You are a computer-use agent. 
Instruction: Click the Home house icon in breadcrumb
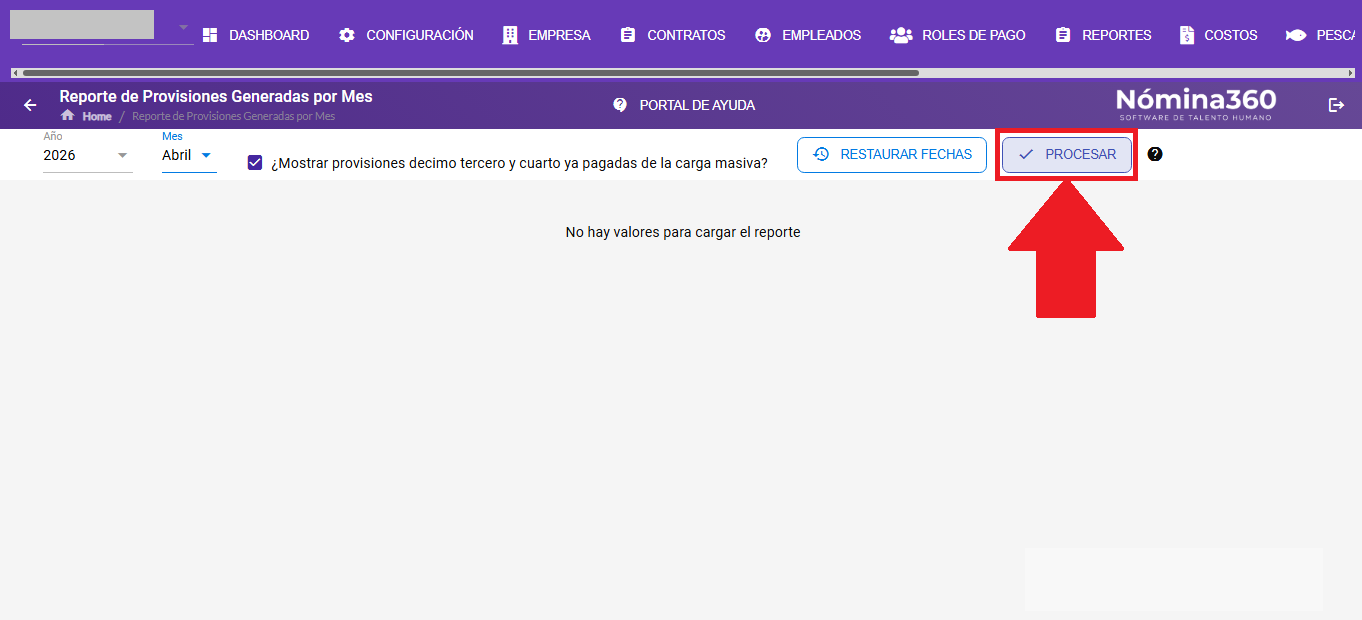click(68, 115)
